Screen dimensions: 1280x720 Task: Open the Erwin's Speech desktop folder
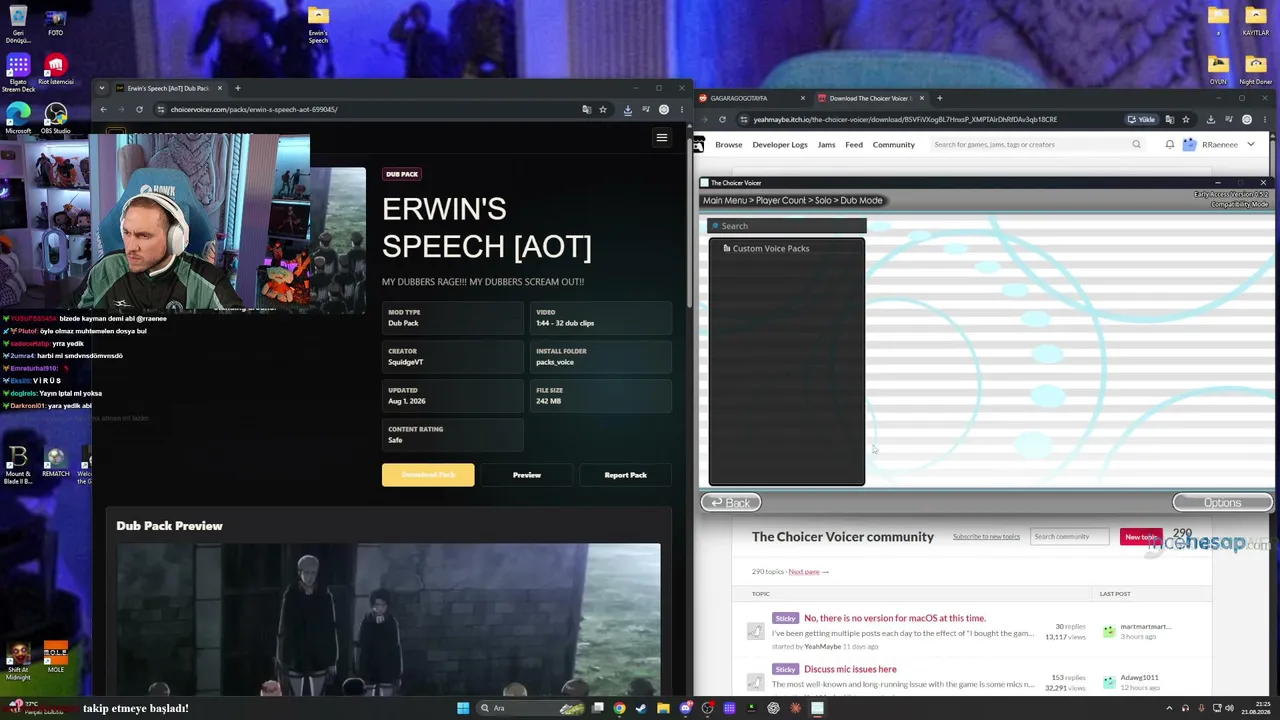pyautogui.click(x=318, y=24)
